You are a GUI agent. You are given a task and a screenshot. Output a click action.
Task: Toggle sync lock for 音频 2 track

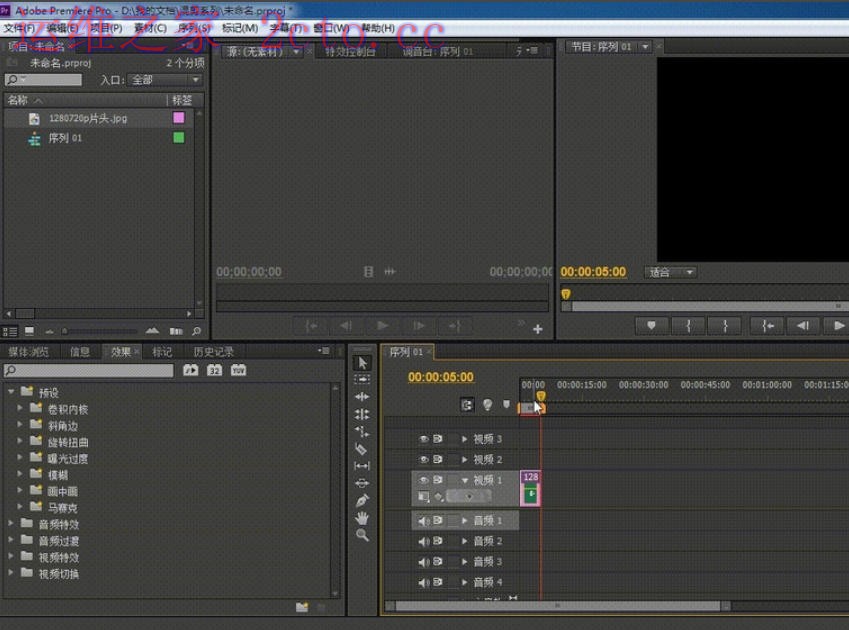click(438, 541)
